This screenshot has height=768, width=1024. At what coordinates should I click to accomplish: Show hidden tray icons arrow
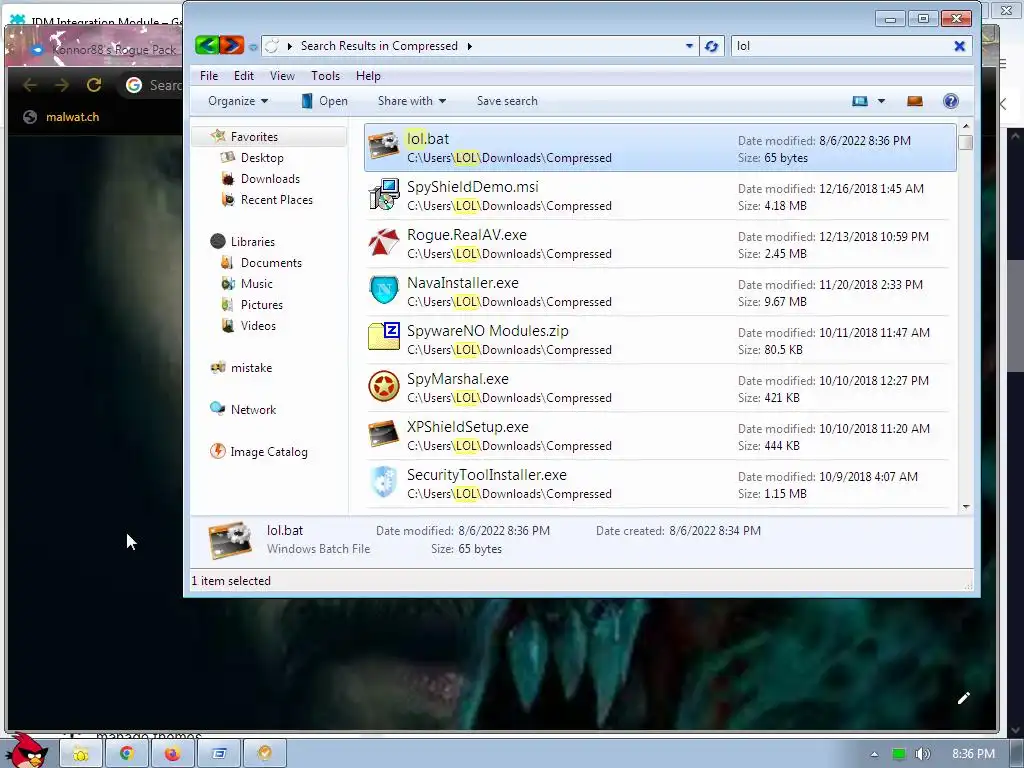(874, 754)
